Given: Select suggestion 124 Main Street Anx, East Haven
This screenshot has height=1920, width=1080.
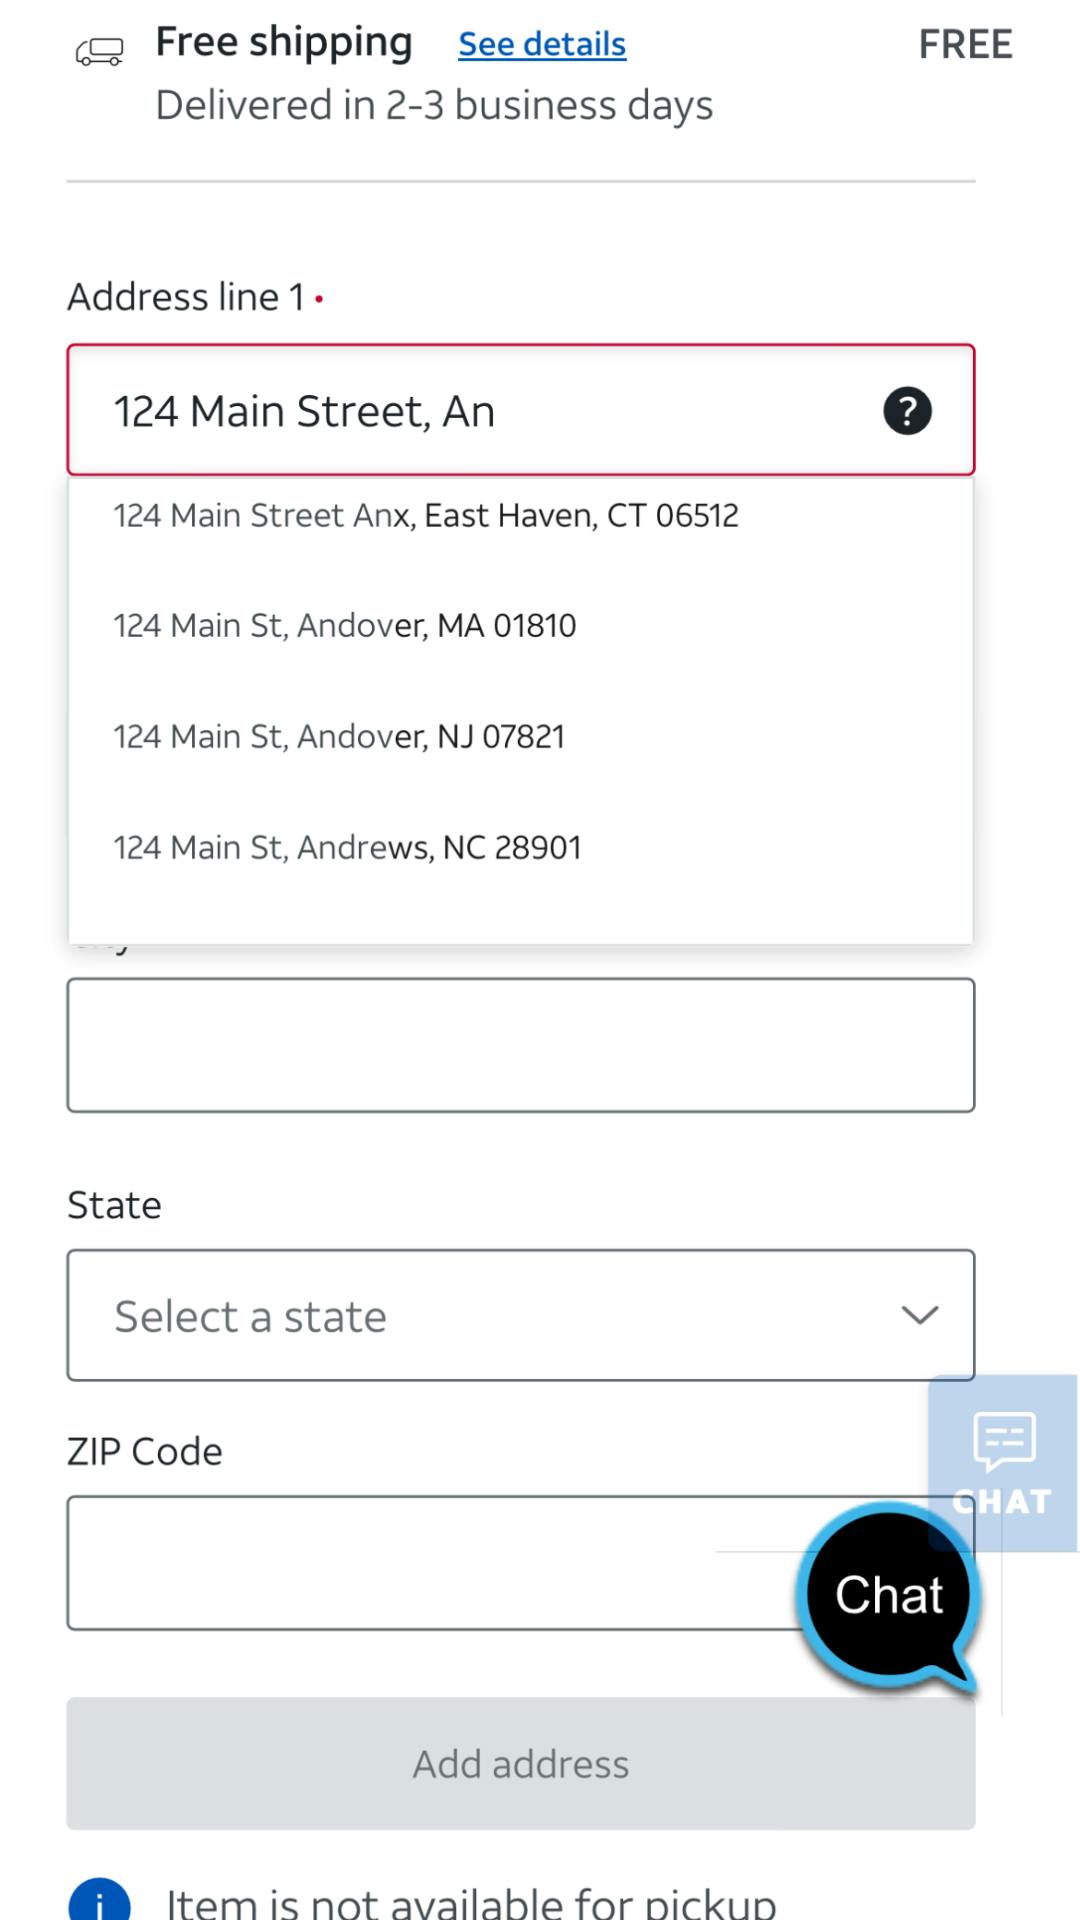Looking at the screenshot, I should [x=425, y=514].
